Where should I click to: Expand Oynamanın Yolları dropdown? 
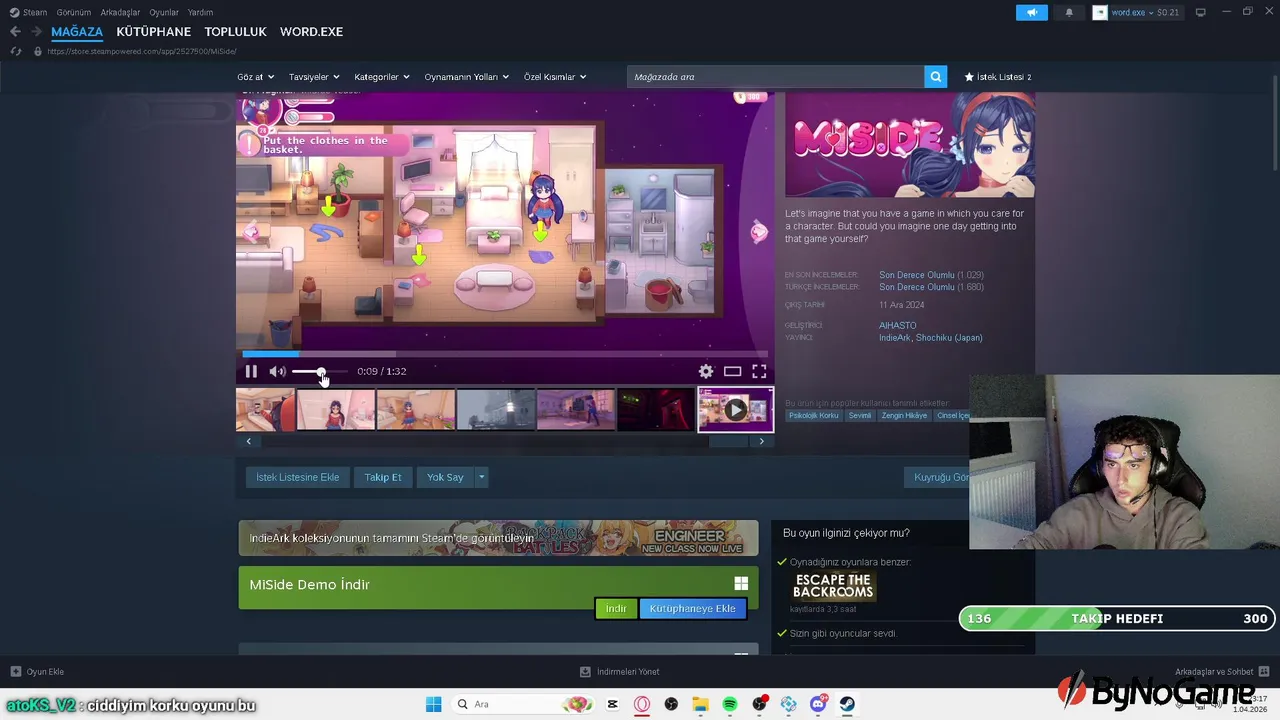[x=467, y=77]
